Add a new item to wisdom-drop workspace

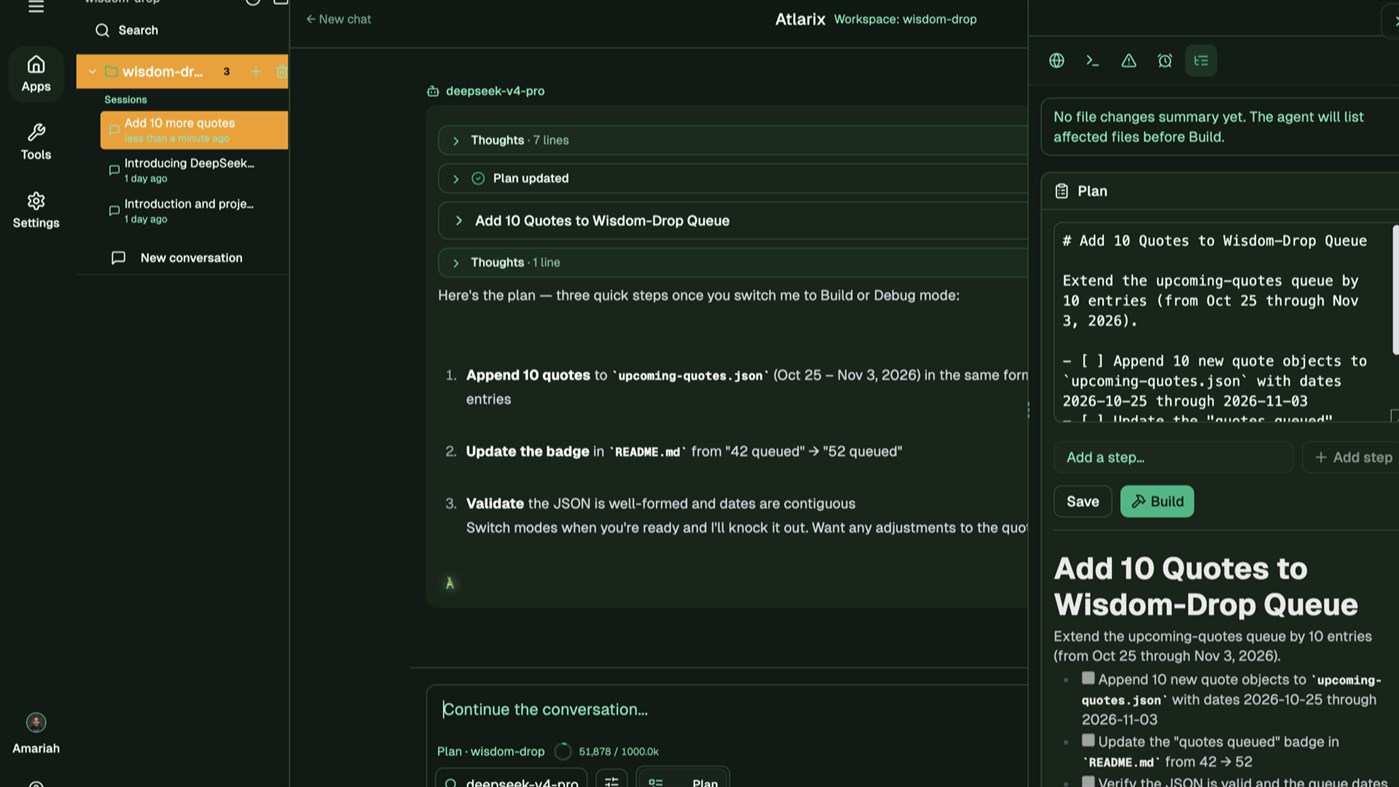pos(256,72)
